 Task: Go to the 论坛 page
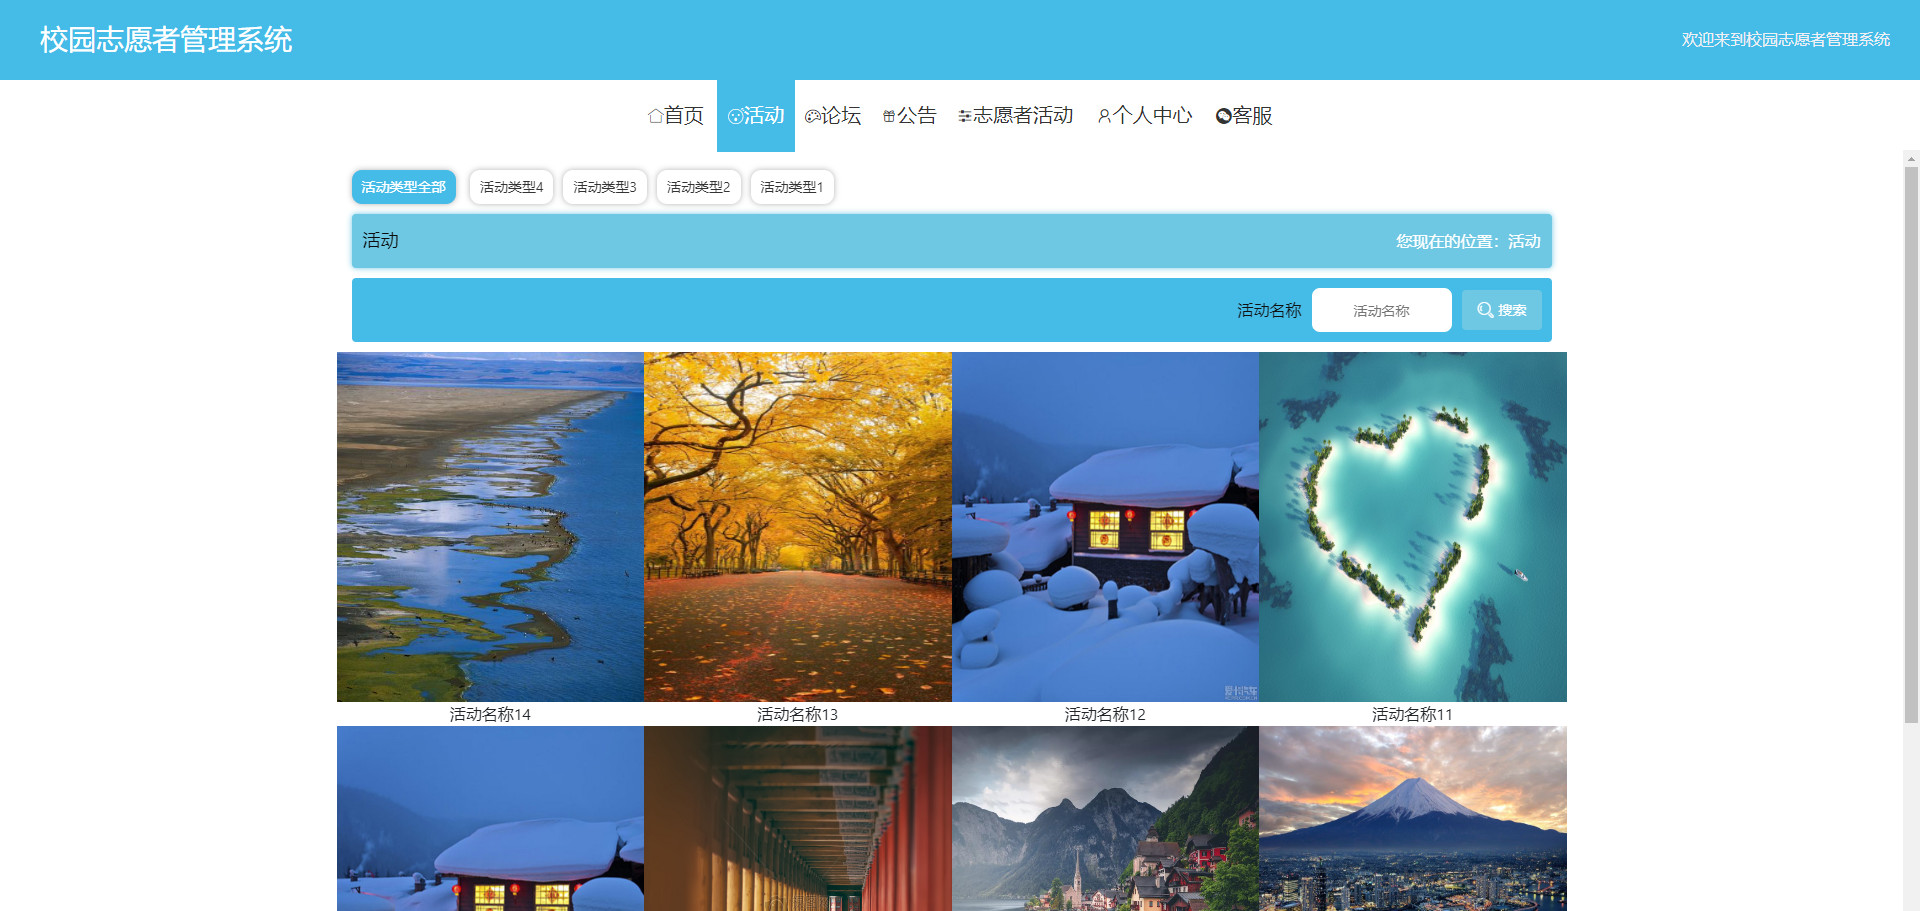pos(833,116)
